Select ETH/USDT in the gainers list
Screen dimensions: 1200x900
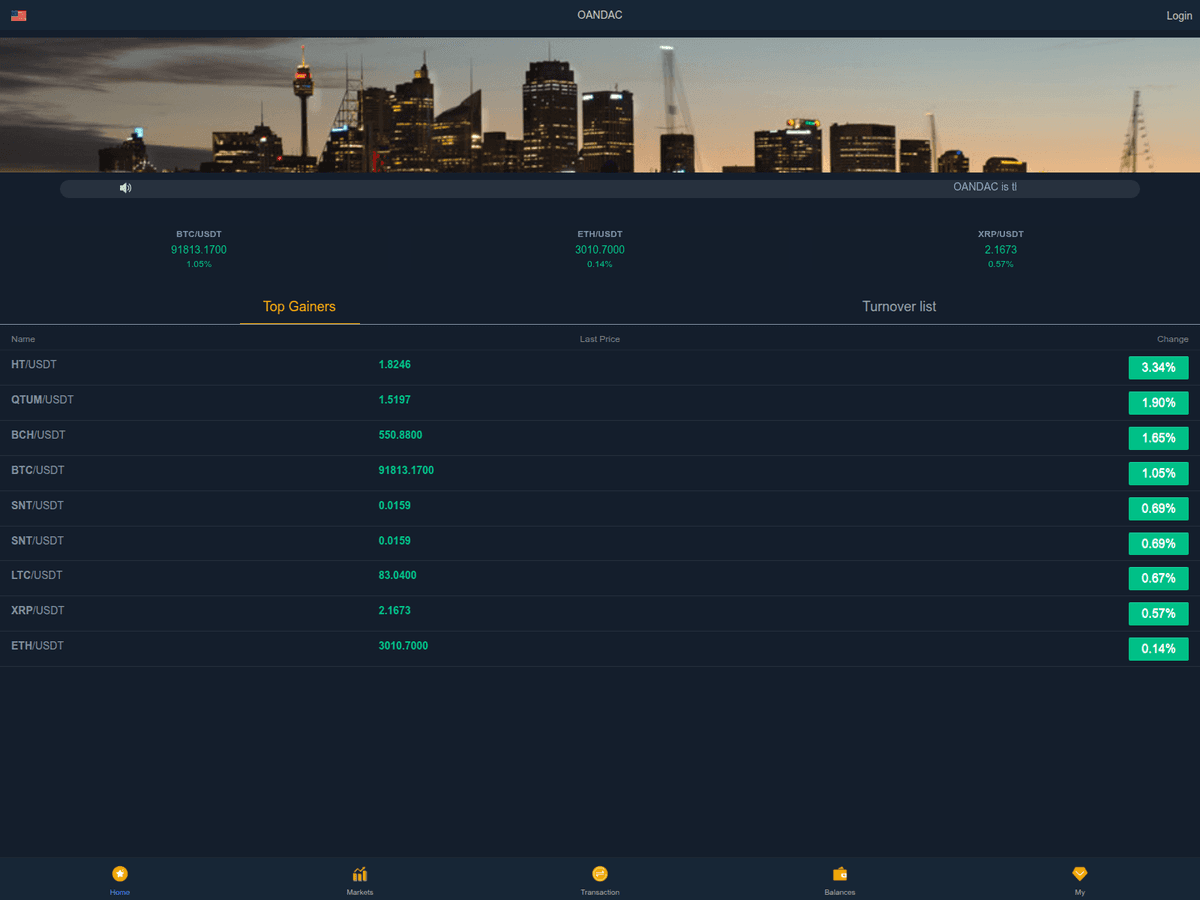(37, 646)
